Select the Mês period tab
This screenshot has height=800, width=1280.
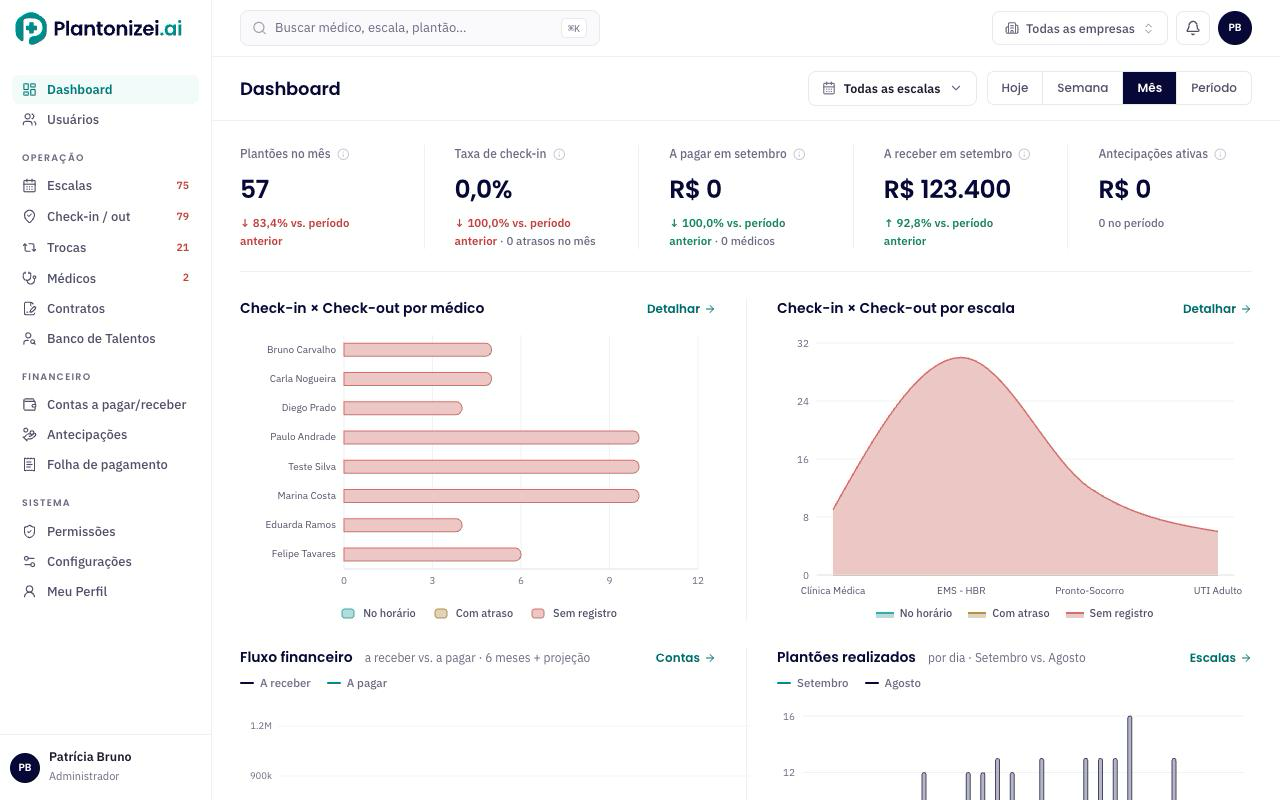click(1149, 88)
